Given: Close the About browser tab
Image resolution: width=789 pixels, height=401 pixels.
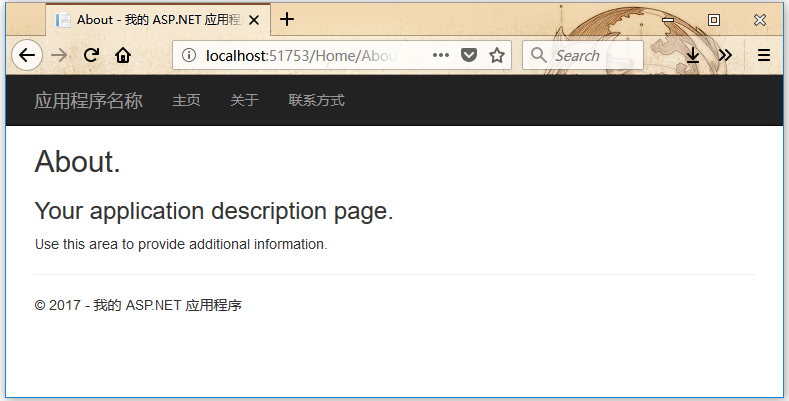Looking at the screenshot, I should [x=255, y=19].
